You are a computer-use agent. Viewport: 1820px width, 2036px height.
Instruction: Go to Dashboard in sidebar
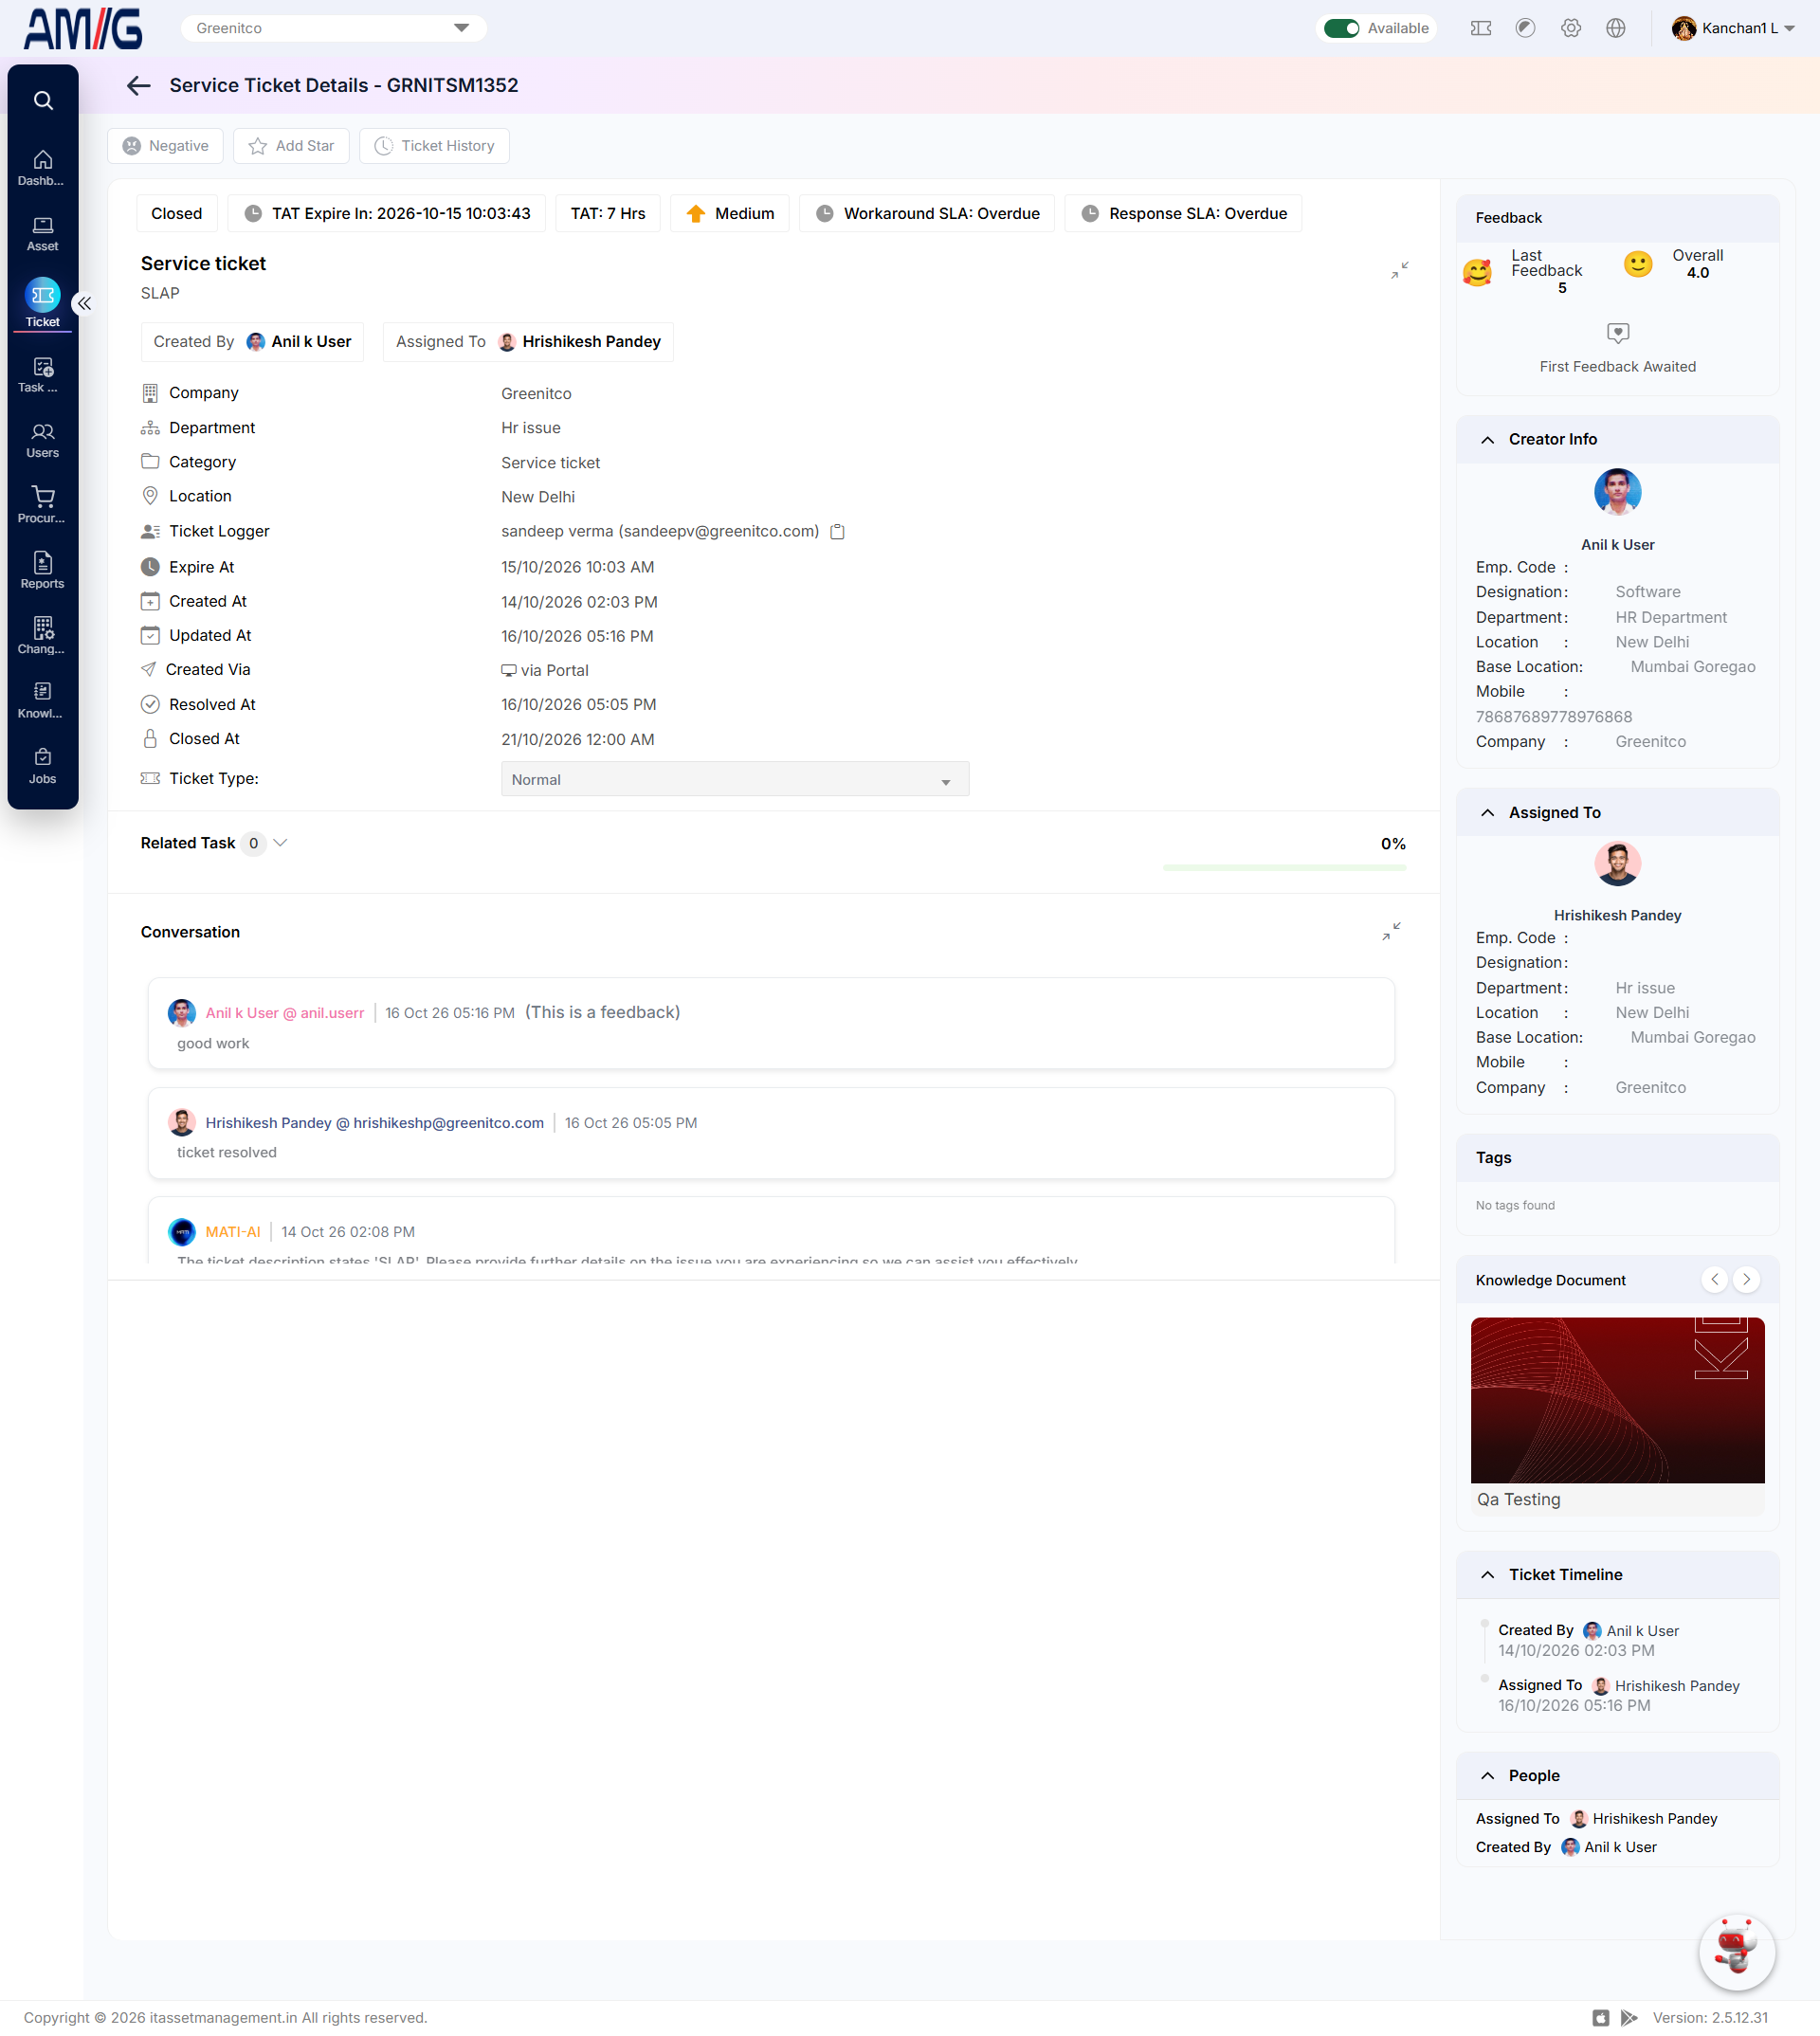click(x=42, y=168)
